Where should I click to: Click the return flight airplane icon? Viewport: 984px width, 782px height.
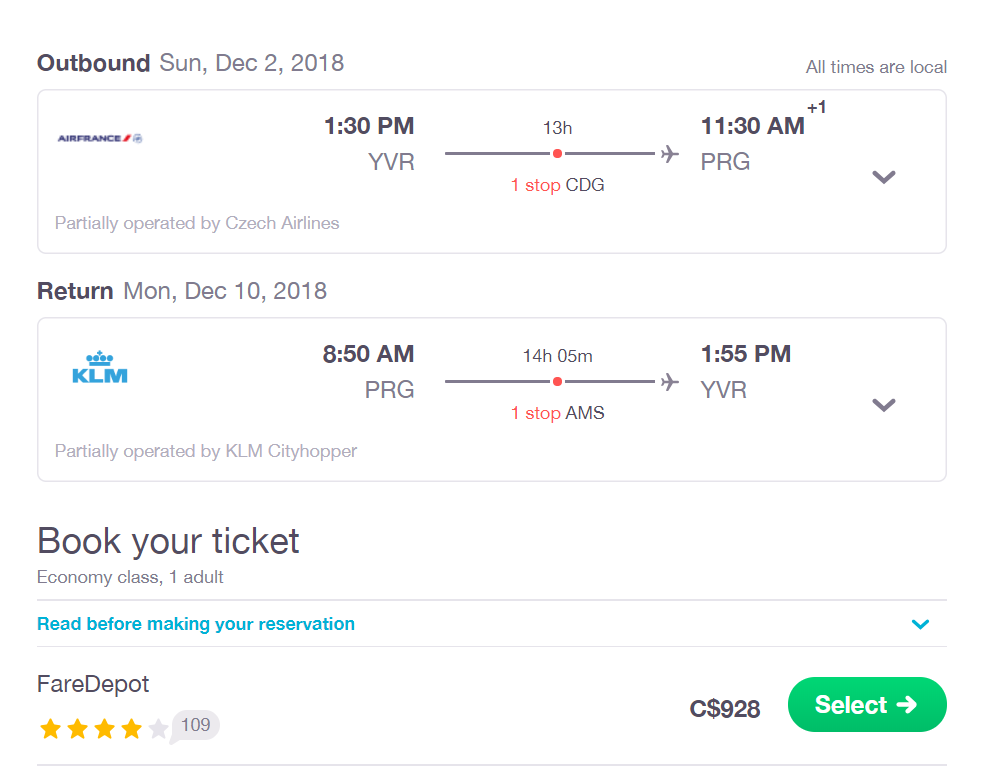coord(670,382)
